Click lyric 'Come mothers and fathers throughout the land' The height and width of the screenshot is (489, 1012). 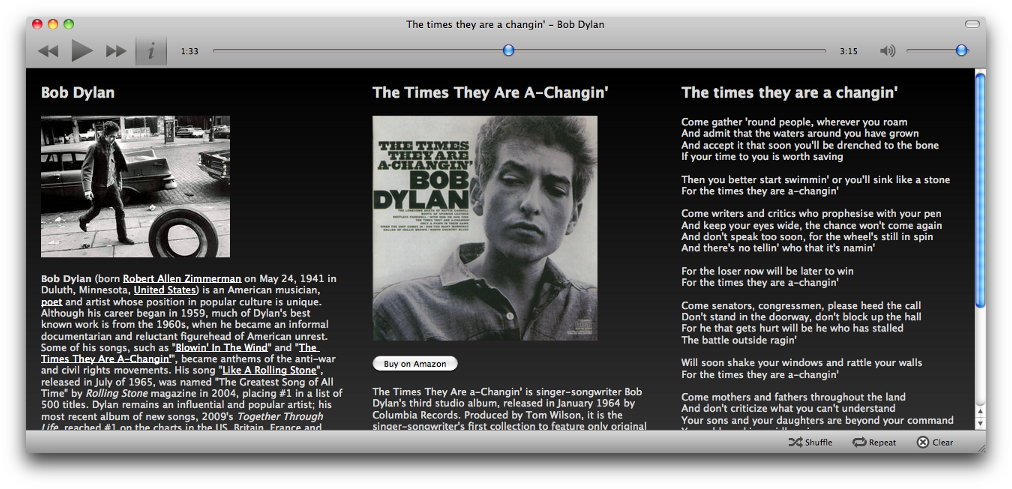tap(793, 397)
